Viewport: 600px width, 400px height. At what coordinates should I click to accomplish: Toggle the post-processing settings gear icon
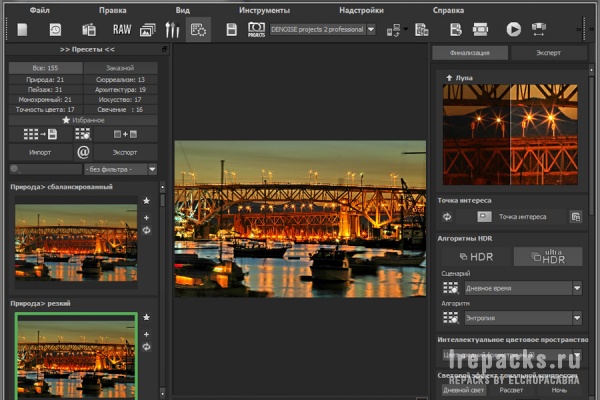click(x=198, y=29)
